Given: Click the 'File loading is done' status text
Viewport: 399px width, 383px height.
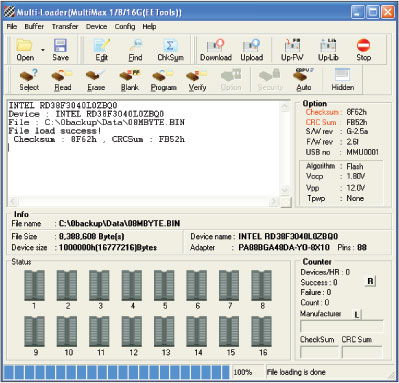Looking at the screenshot, I should click(x=296, y=372).
